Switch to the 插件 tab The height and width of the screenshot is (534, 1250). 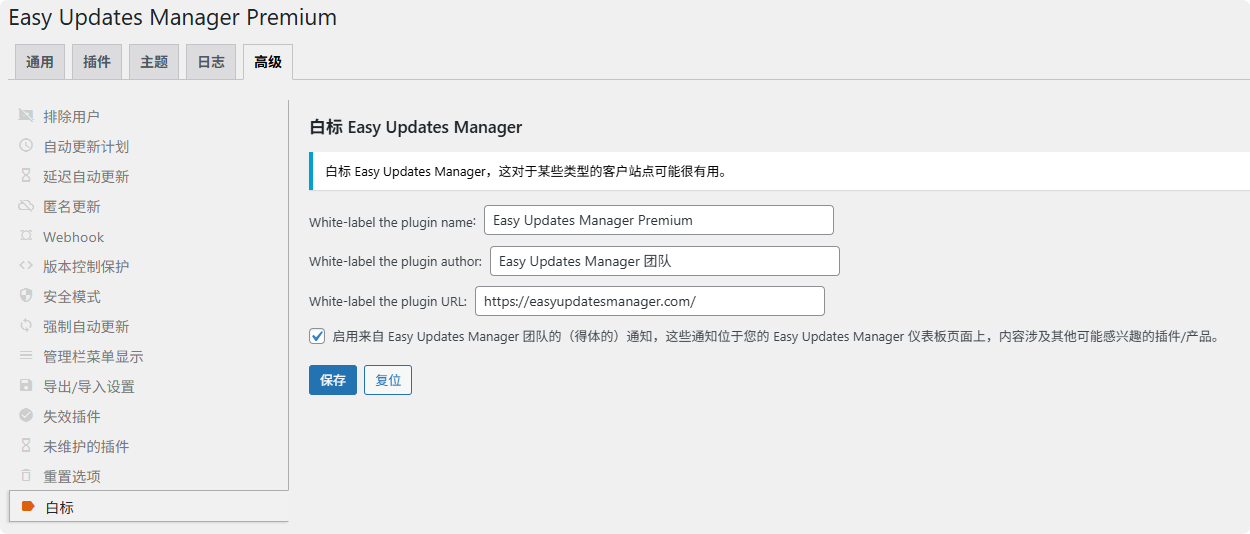tap(97, 62)
